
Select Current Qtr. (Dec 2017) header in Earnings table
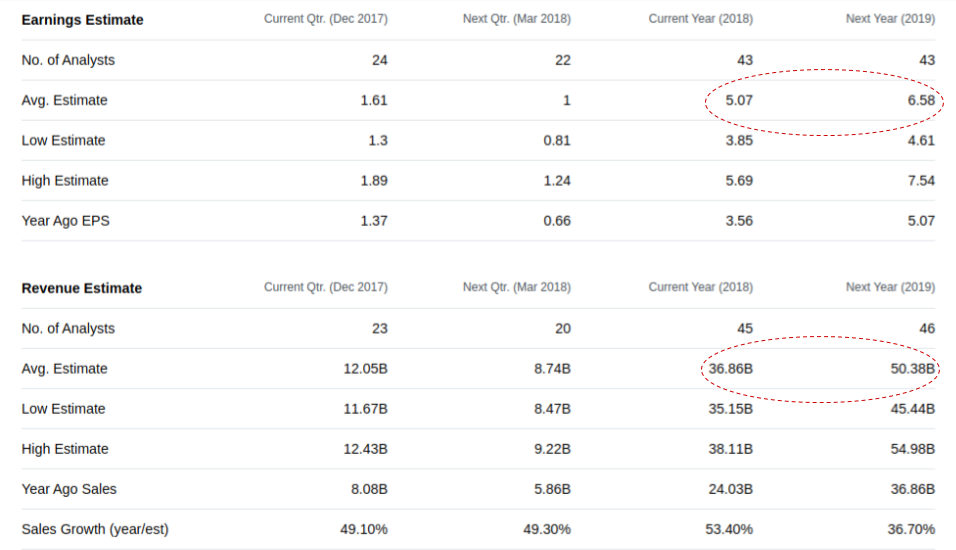click(325, 20)
